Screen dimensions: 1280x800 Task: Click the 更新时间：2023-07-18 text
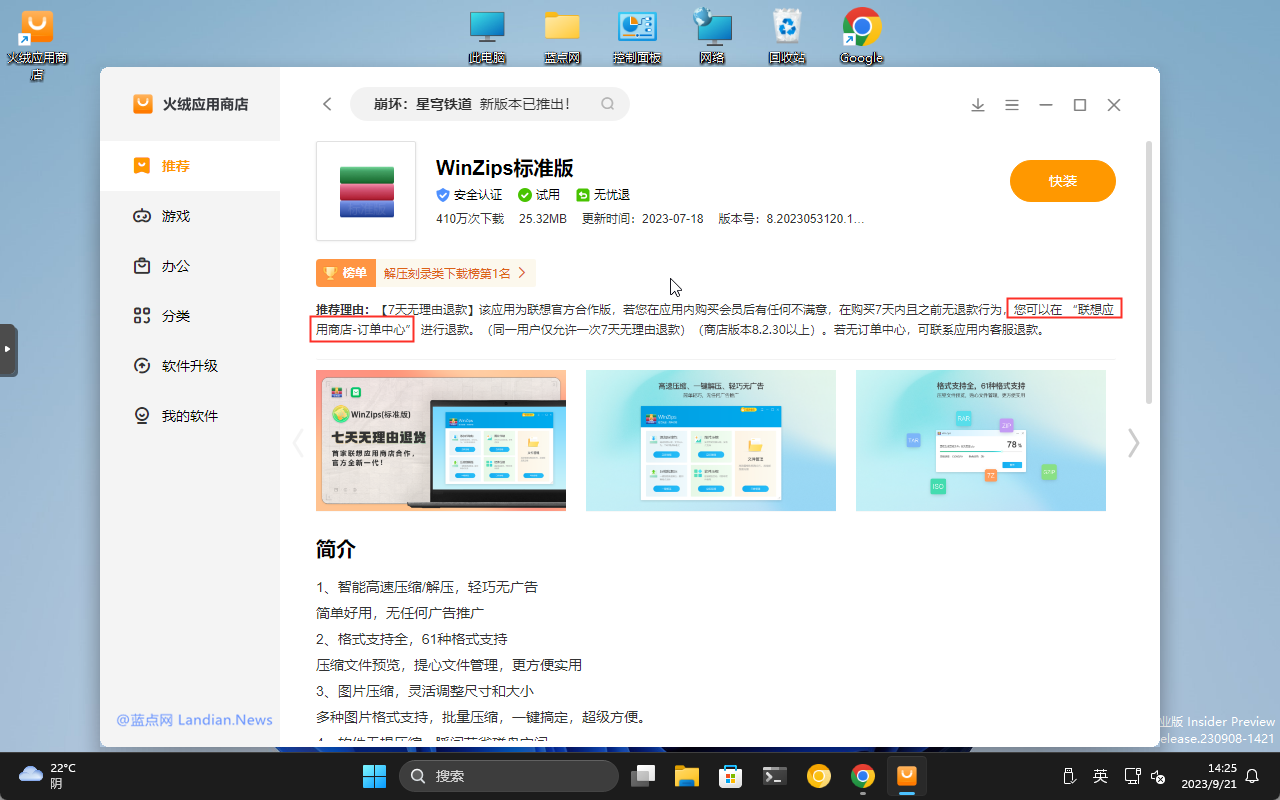pyautogui.click(x=643, y=219)
